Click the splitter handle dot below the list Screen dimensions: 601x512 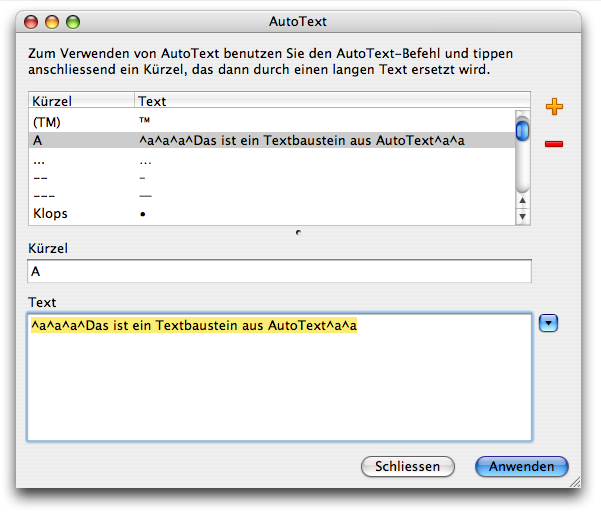(298, 232)
